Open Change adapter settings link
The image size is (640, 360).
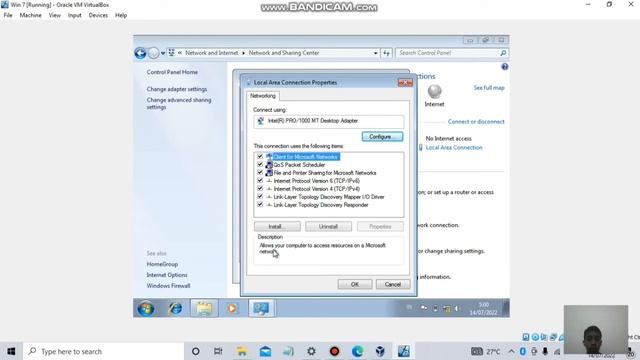pyautogui.click(x=177, y=89)
